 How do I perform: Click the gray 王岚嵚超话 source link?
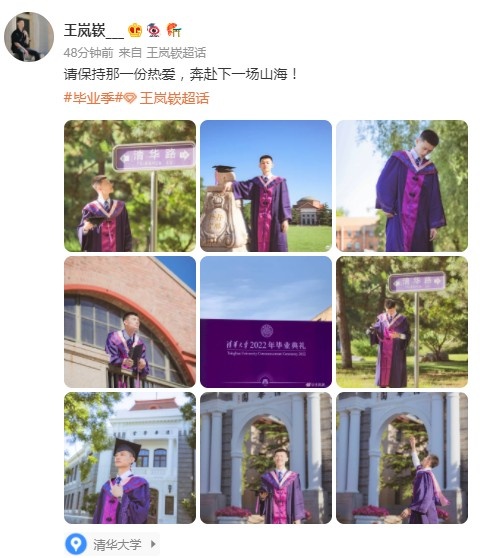(176, 53)
